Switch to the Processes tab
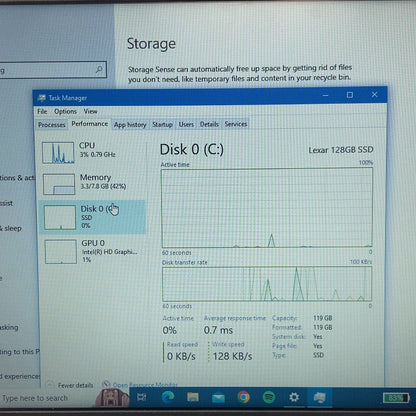Image resolution: width=416 pixels, height=416 pixels. click(x=52, y=125)
